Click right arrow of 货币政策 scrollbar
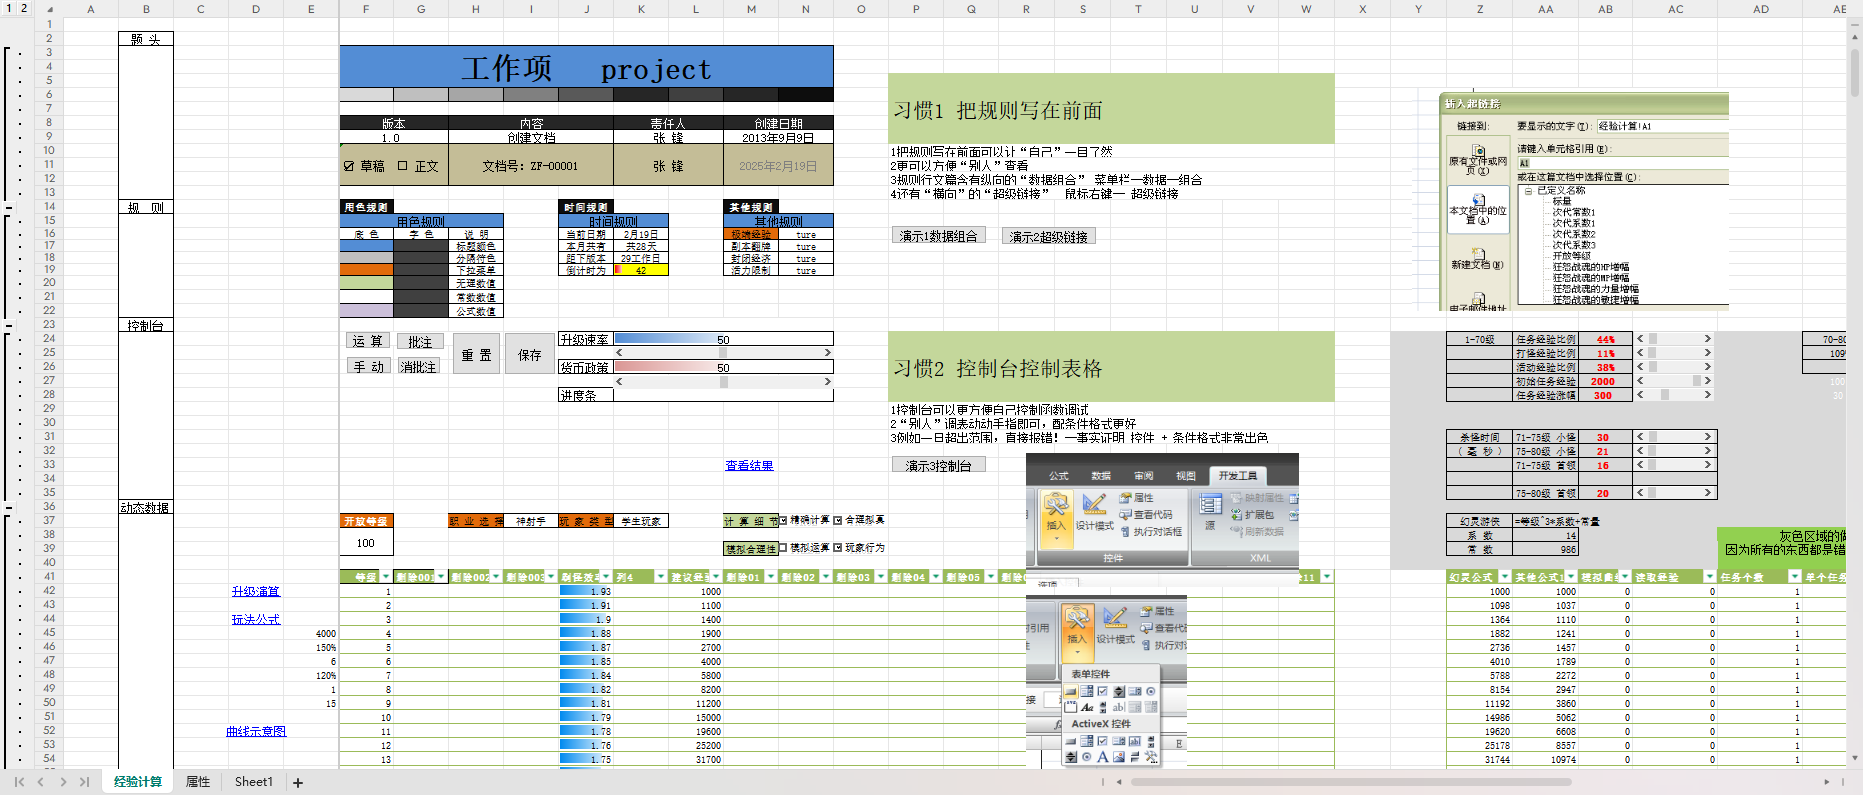Screen dimensions: 1863x795 coord(828,382)
